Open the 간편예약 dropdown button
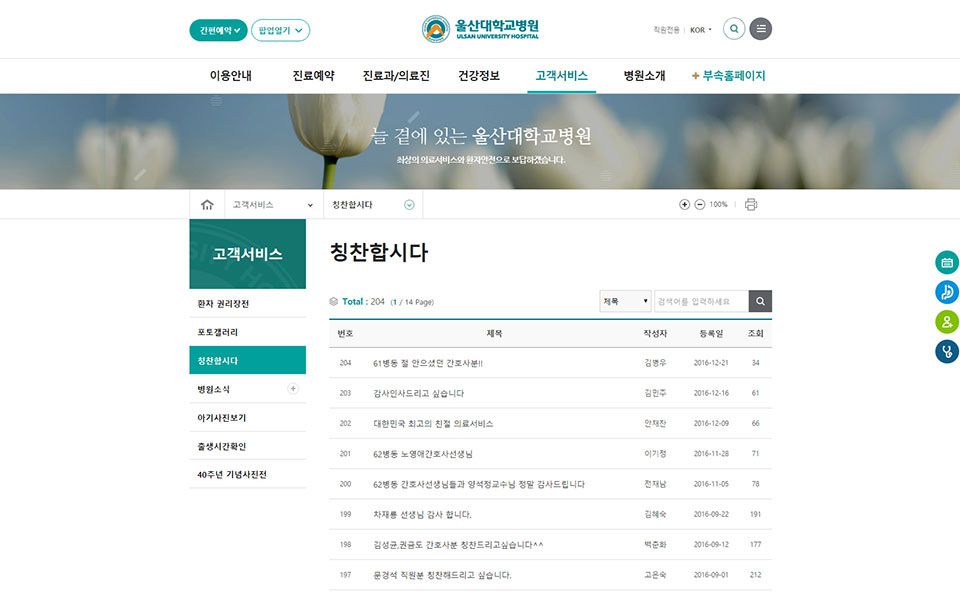 [218, 30]
